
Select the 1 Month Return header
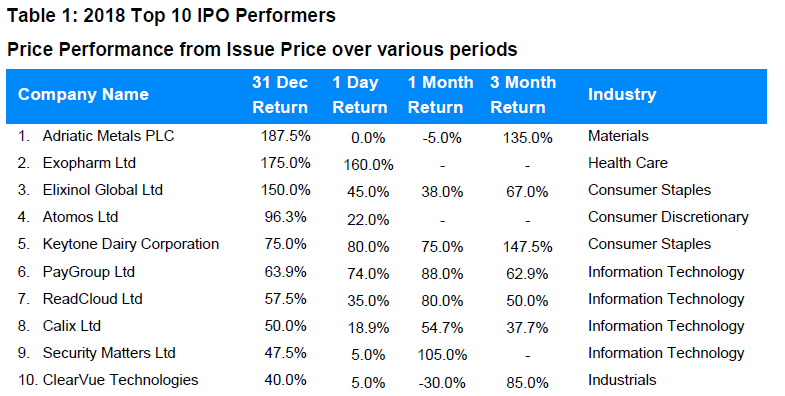441,95
